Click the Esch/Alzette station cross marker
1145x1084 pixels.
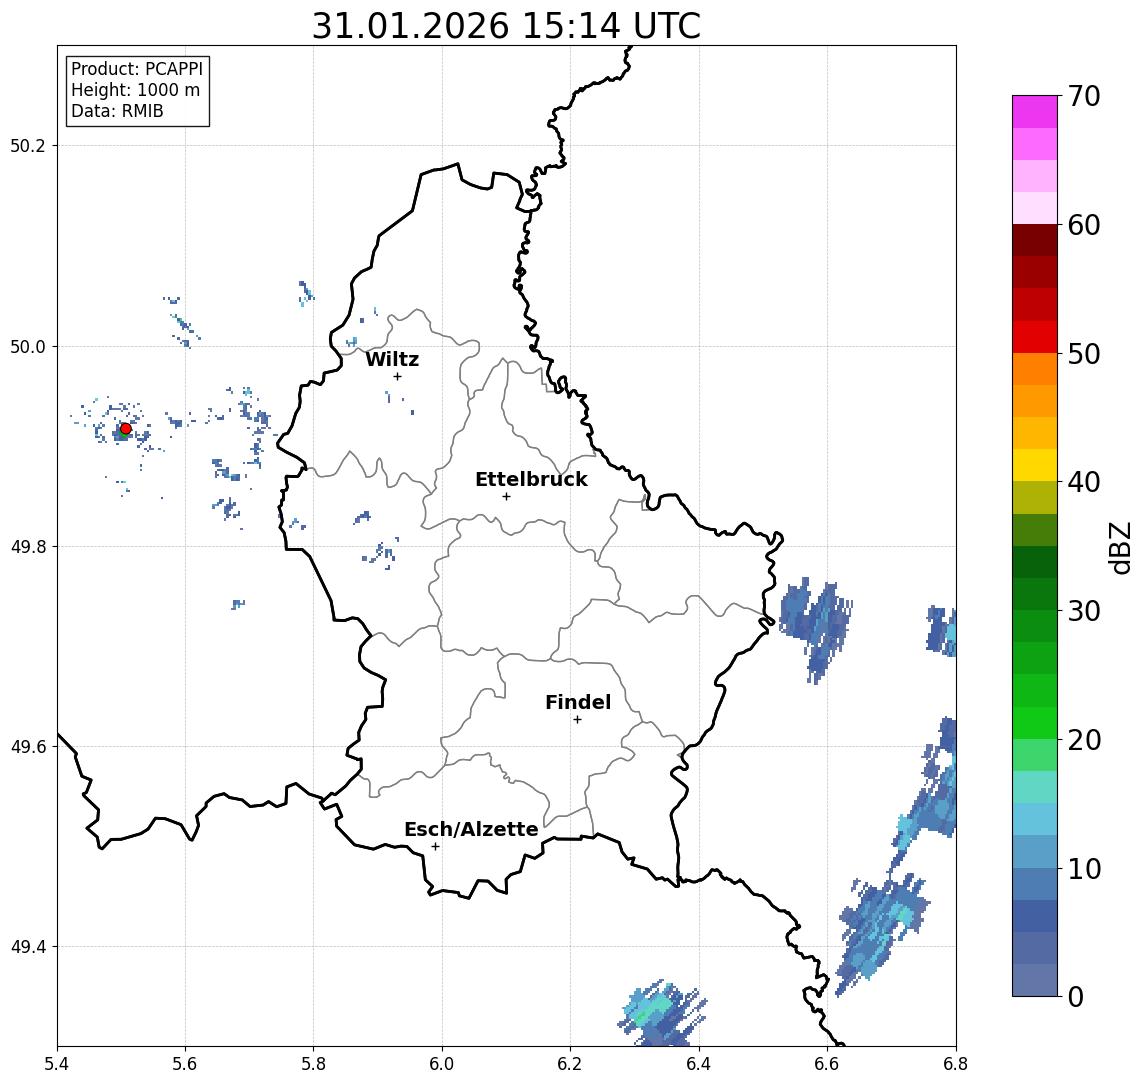(x=435, y=847)
